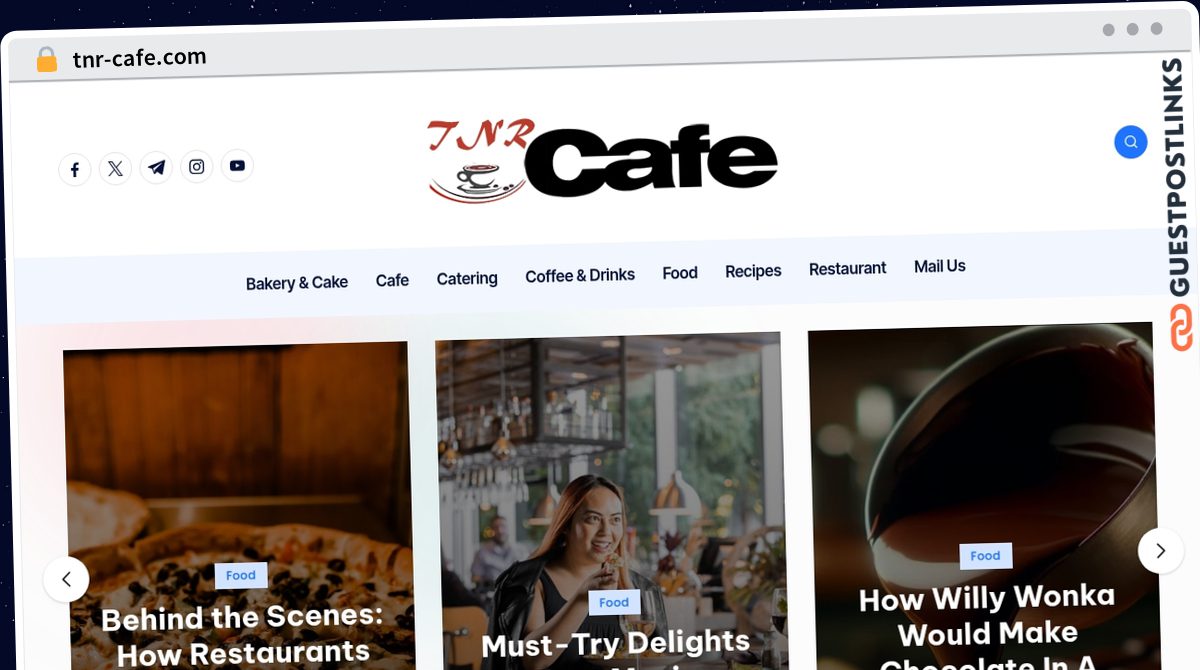Open the Telegram social icon
The image size is (1200, 670).
156,167
